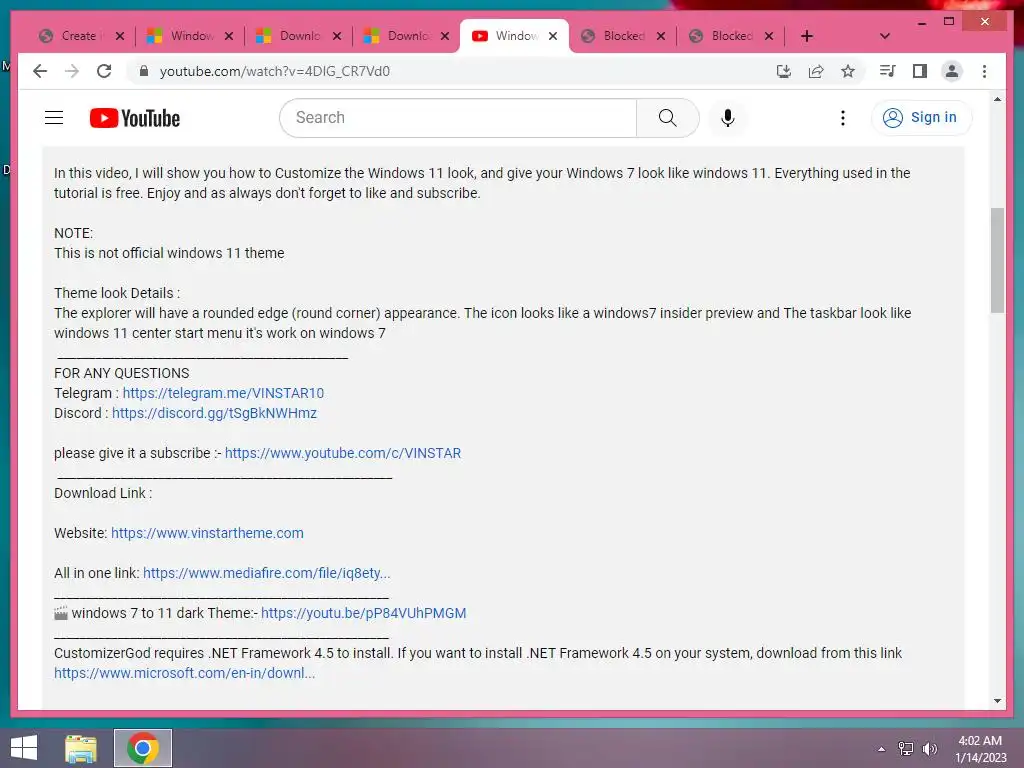This screenshot has height=768, width=1024.
Task: Click the YouTube search magnifier button
Action: click(667, 118)
